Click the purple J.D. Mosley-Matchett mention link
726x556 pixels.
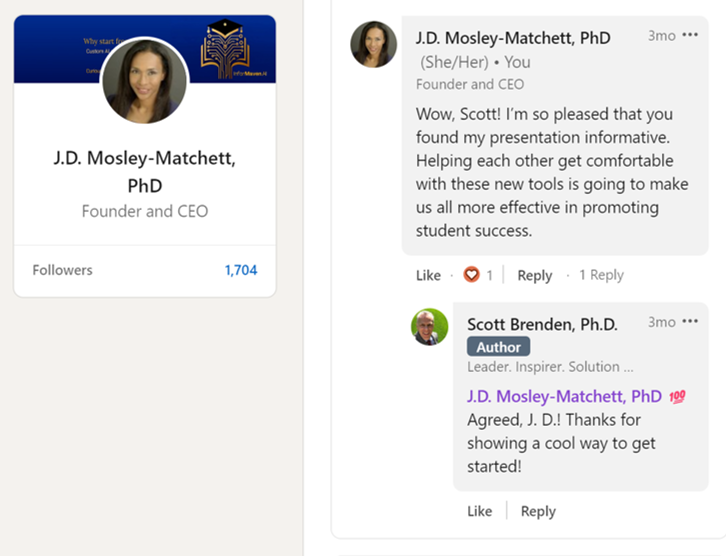click(x=564, y=397)
